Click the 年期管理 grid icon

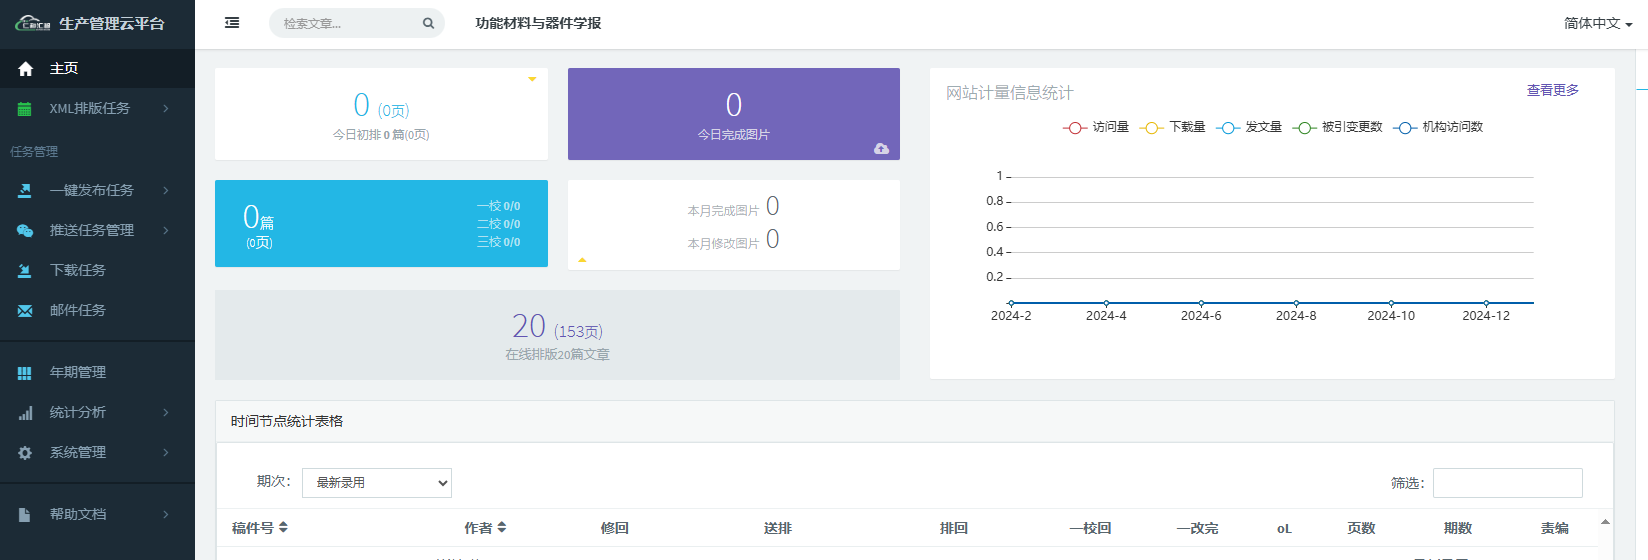pyautogui.click(x=25, y=373)
